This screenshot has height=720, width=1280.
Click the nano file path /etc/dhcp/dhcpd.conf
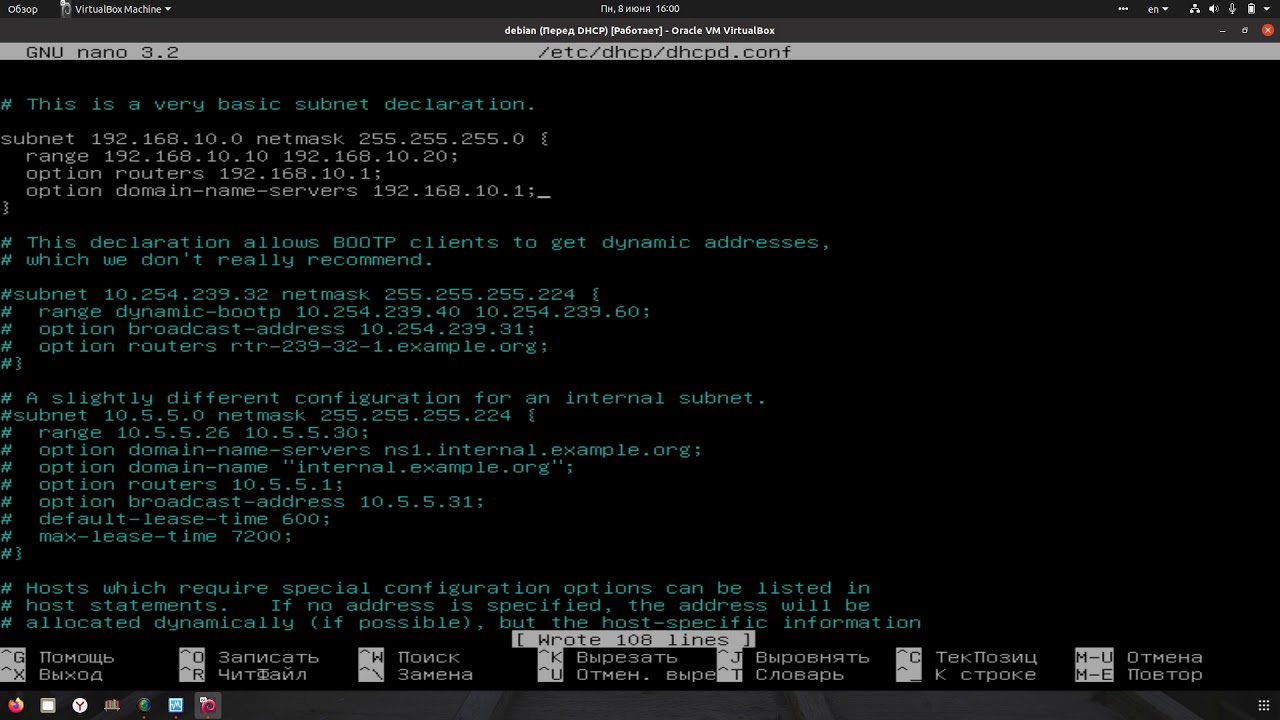[664, 52]
